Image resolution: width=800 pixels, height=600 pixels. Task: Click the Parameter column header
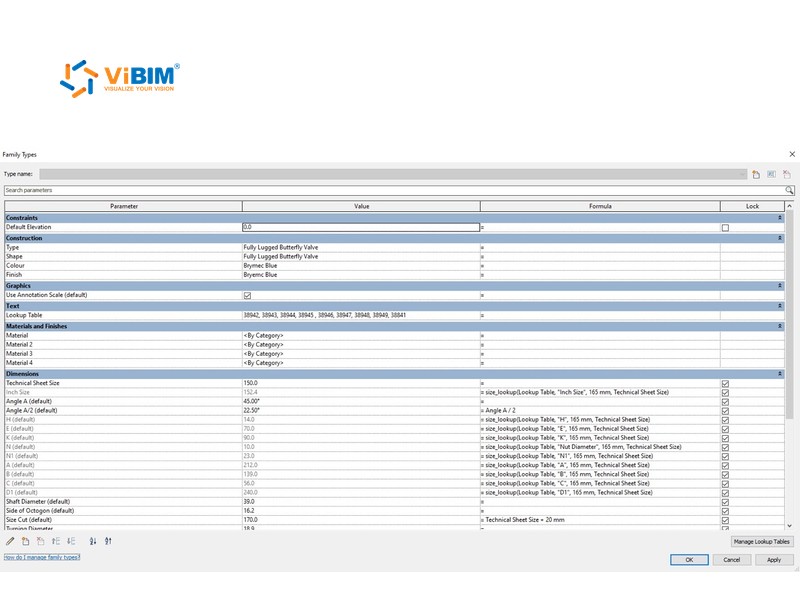pyautogui.click(x=123, y=206)
